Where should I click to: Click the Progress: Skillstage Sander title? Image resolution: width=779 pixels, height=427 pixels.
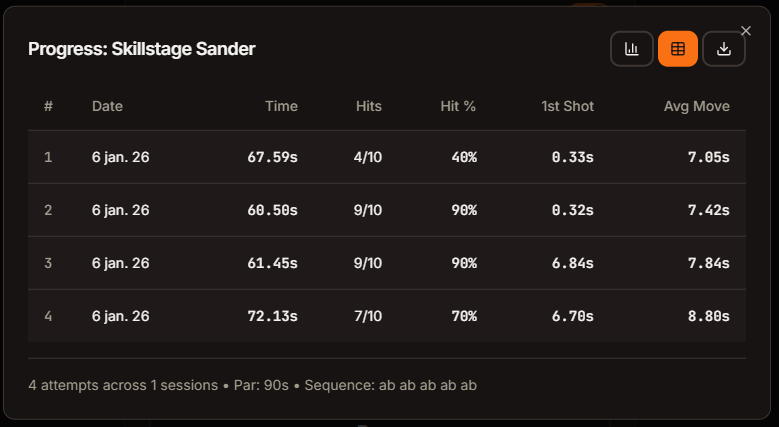141,49
